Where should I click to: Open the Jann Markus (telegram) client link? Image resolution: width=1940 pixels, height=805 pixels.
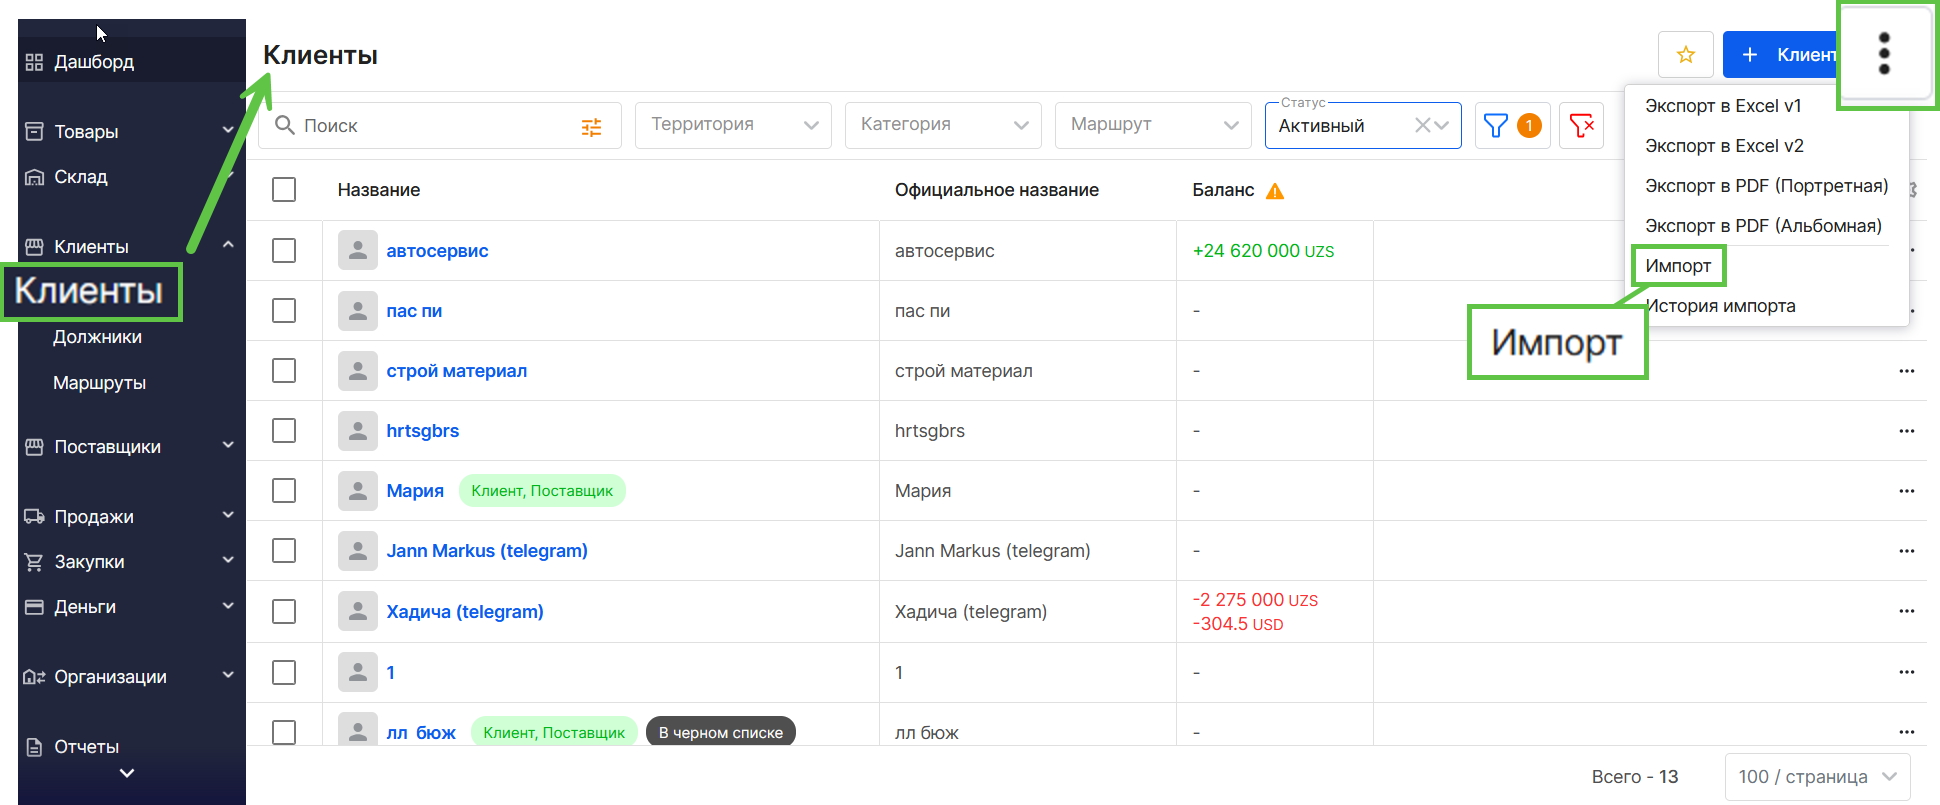point(487,551)
